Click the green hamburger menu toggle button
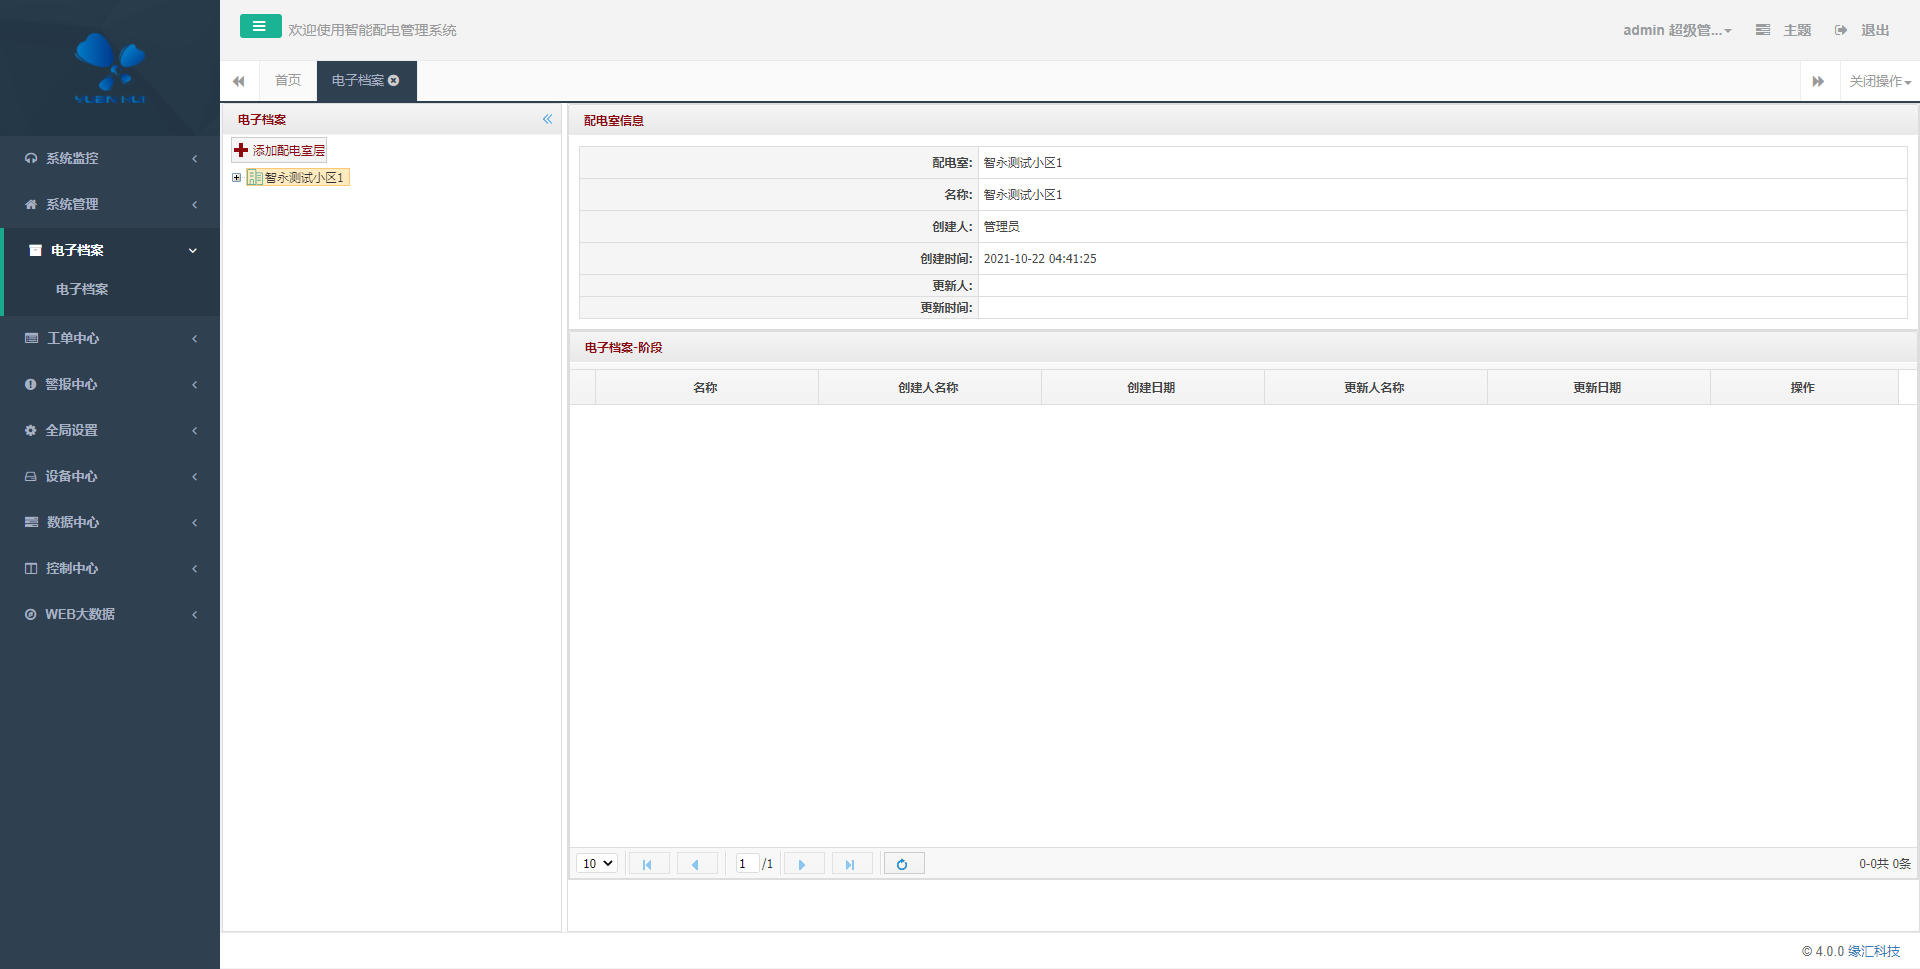 [x=260, y=27]
